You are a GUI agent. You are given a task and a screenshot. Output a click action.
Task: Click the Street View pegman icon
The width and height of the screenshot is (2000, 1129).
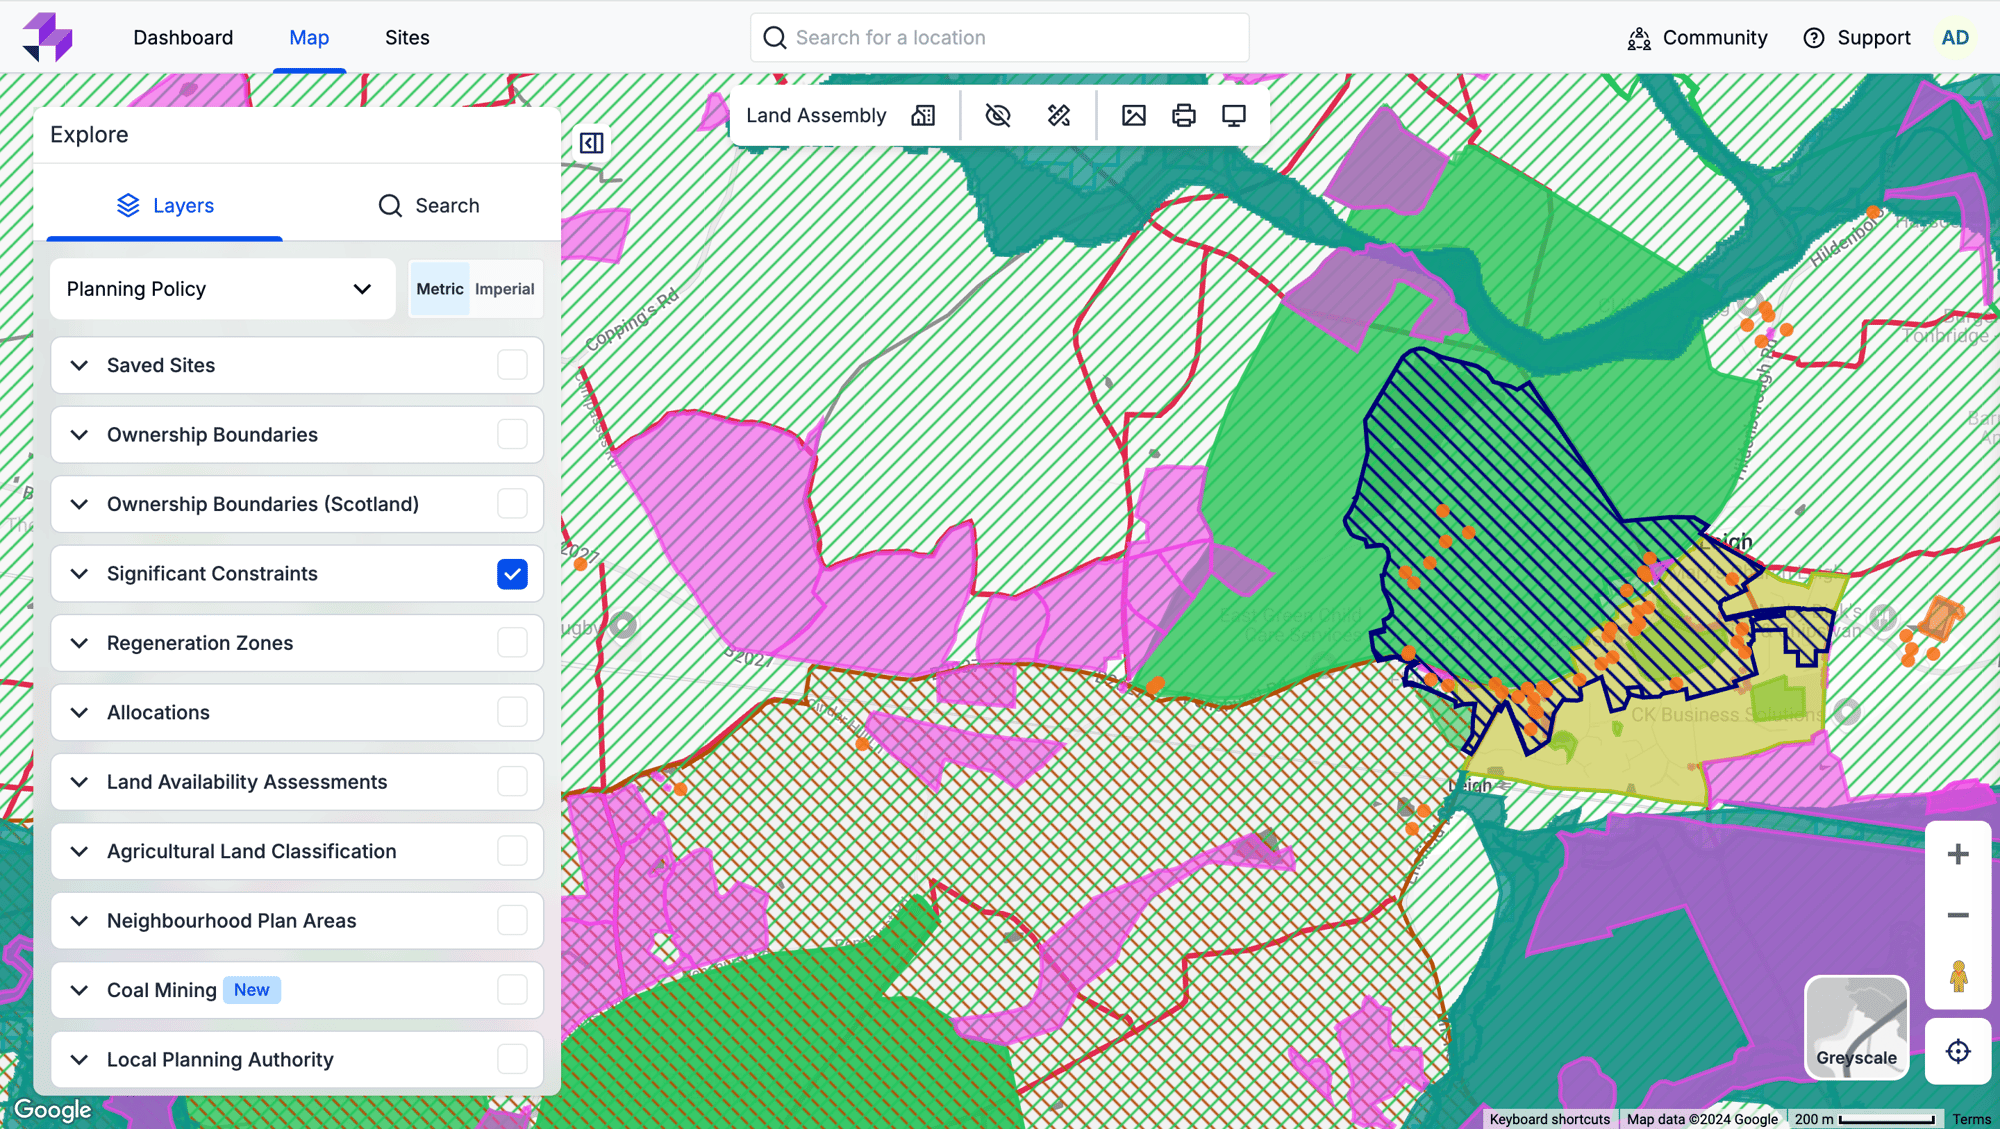[1958, 976]
